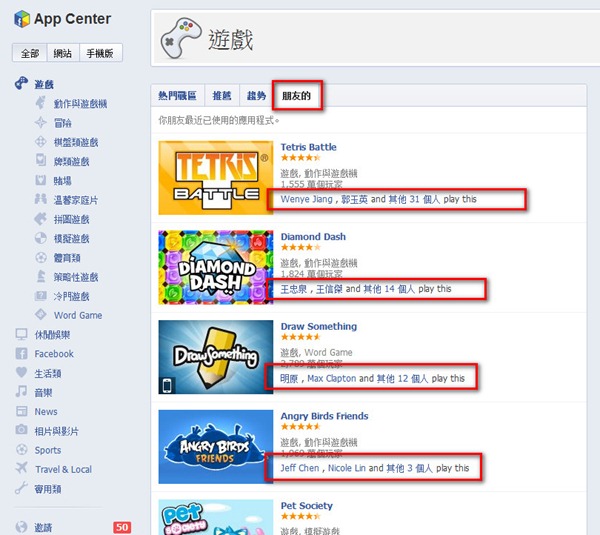Choose the Sports soccer ball icon

tap(21, 449)
